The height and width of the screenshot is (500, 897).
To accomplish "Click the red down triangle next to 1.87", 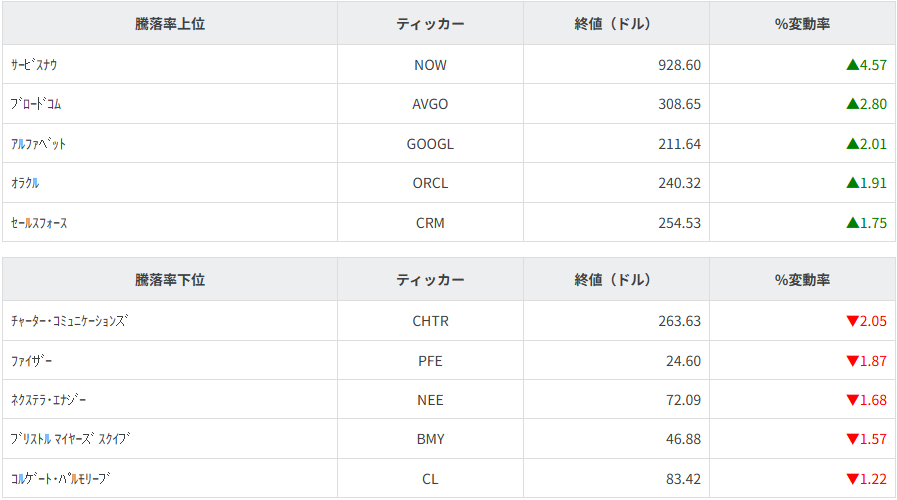I will tap(852, 361).
